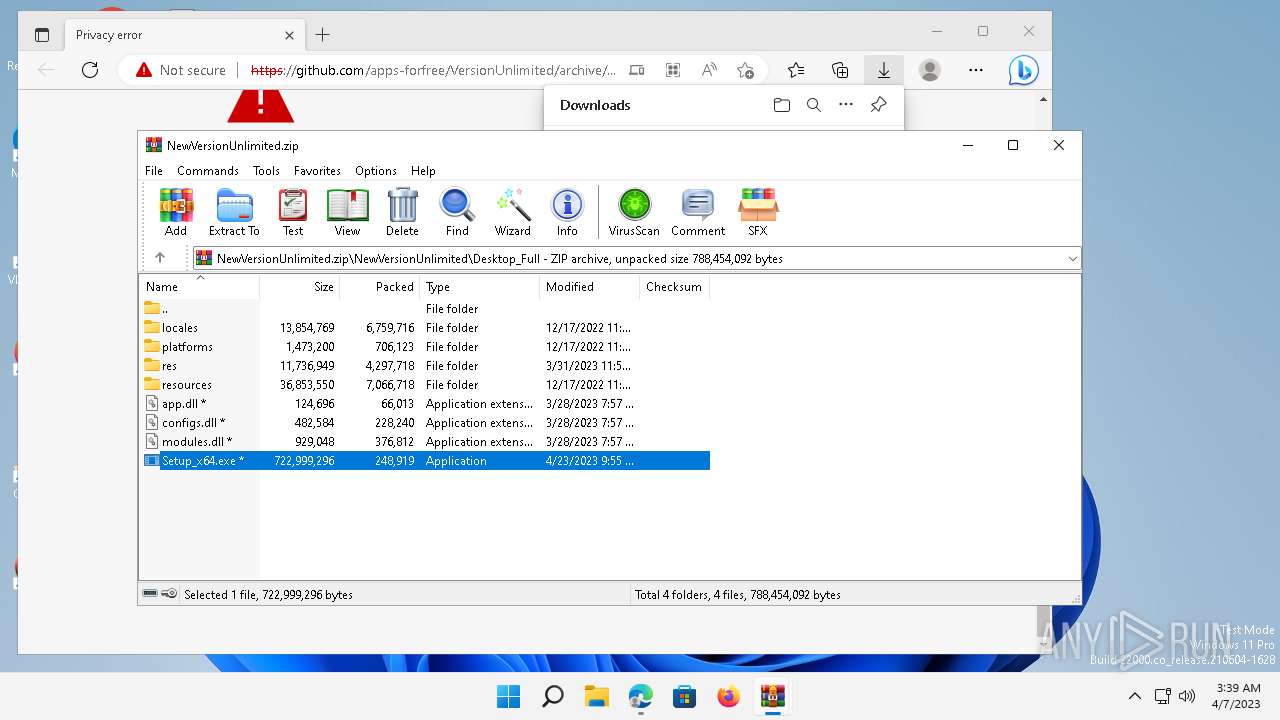Open Edge tab actions menu icon

pos(41,35)
